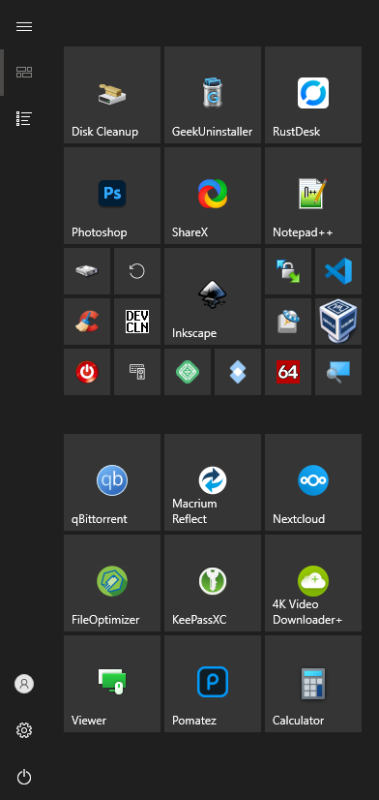This screenshot has height=800, width=379.
Task: Open the qBittorrent tile
Action: pyautogui.click(x=112, y=482)
